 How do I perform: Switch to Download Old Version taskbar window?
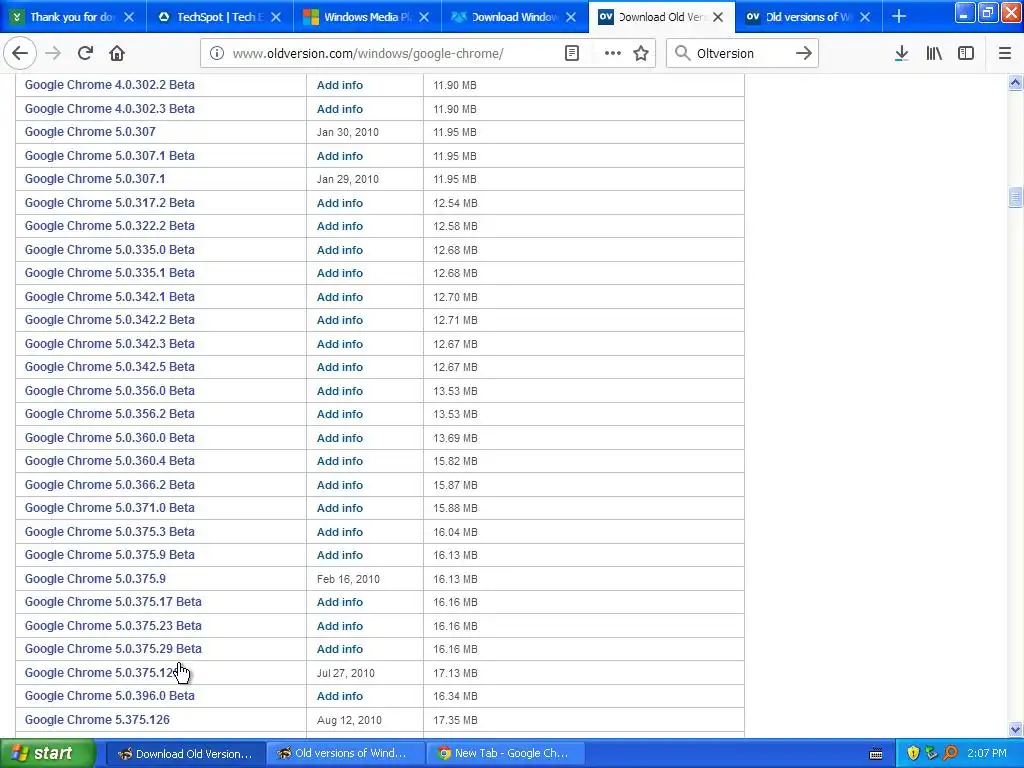(x=185, y=754)
